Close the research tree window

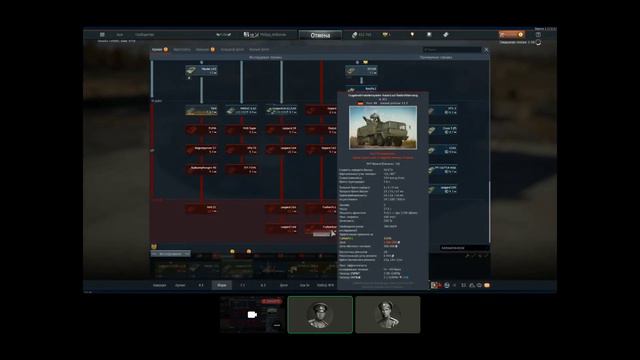coord(486,50)
